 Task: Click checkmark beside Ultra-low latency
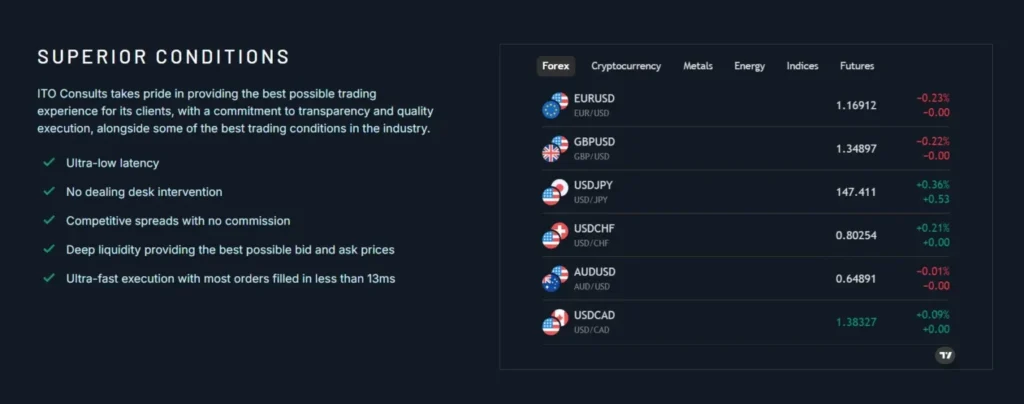click(48, 162)
